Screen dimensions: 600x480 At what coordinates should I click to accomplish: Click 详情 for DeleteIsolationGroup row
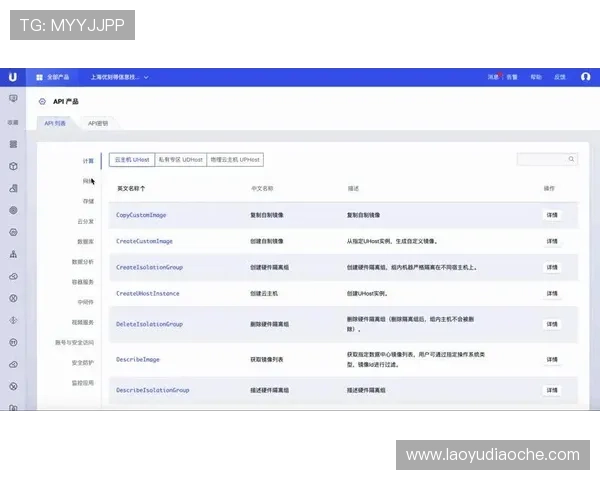point(552,324)
